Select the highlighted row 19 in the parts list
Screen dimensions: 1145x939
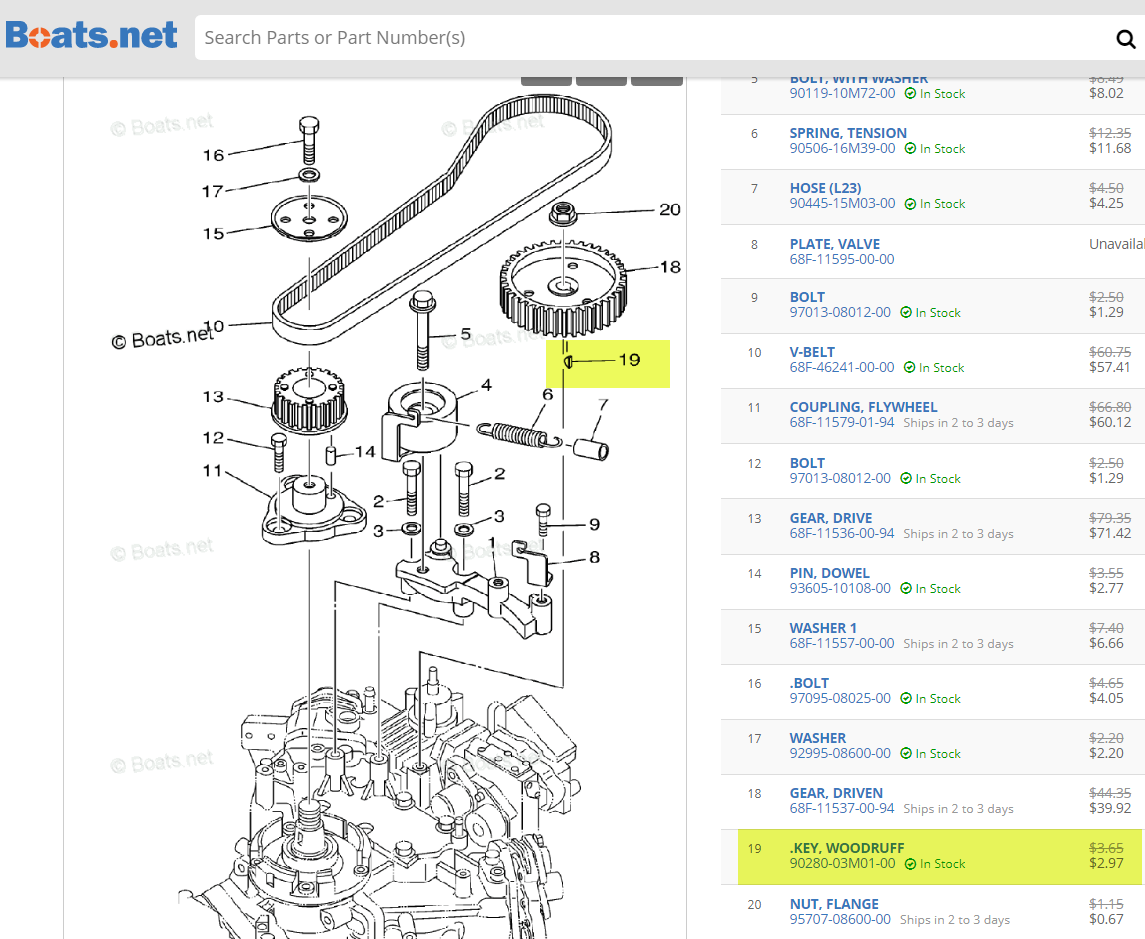(x=930, y=857)
